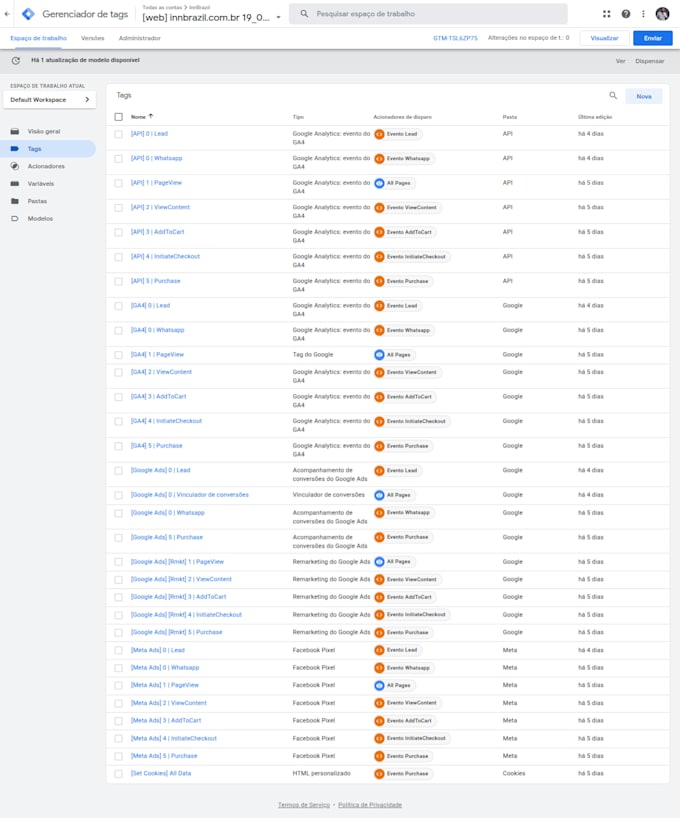
Task: Open the vertical three-dot menu
Action: pos(643,14)
